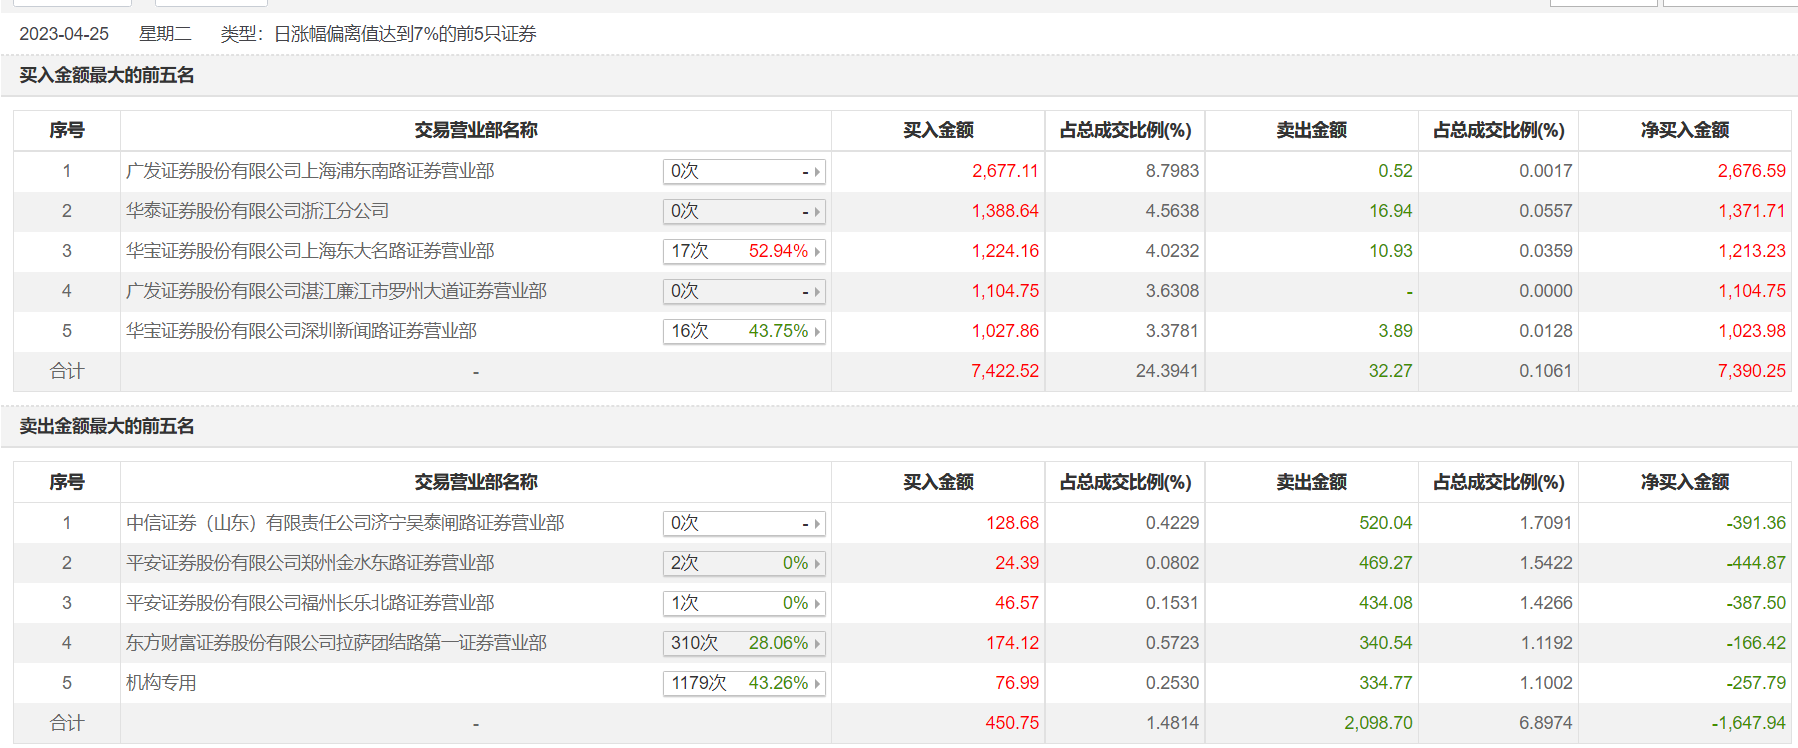Image resolution: width=1798 pixels, height=748 pixels.
Task: Click the 卖出金额最大的前五名 section title
Action: tap(107, 426)
